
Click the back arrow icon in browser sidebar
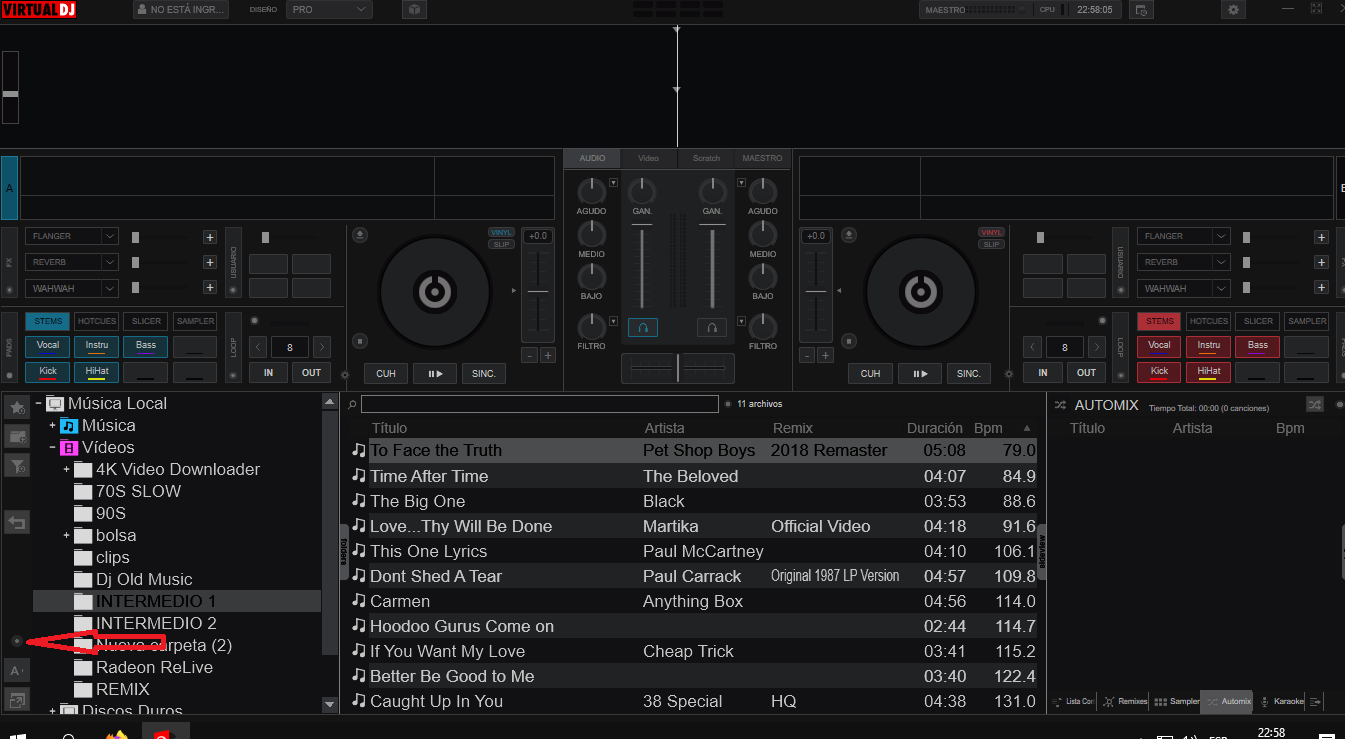tap(17, 522)
